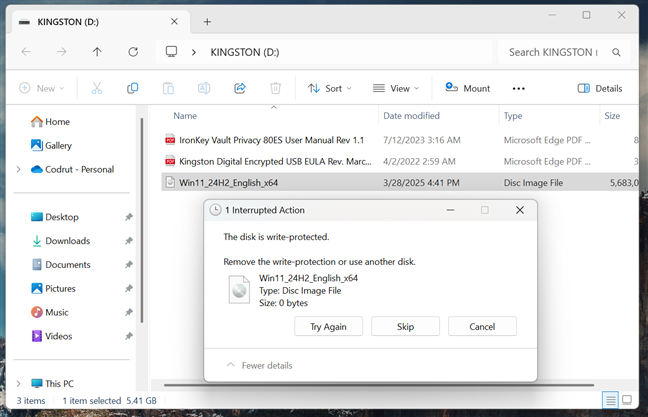Click Try Again in the dialog

[329, 326]
